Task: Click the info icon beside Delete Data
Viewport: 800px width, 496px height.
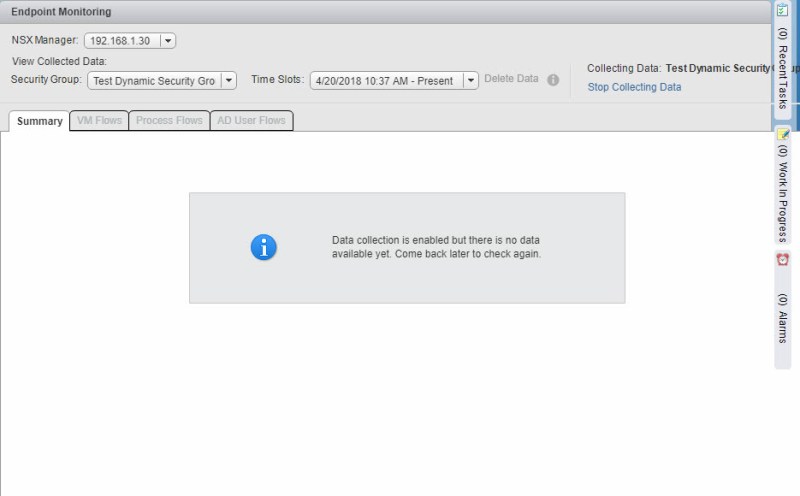Action: (x=553, y=80)
